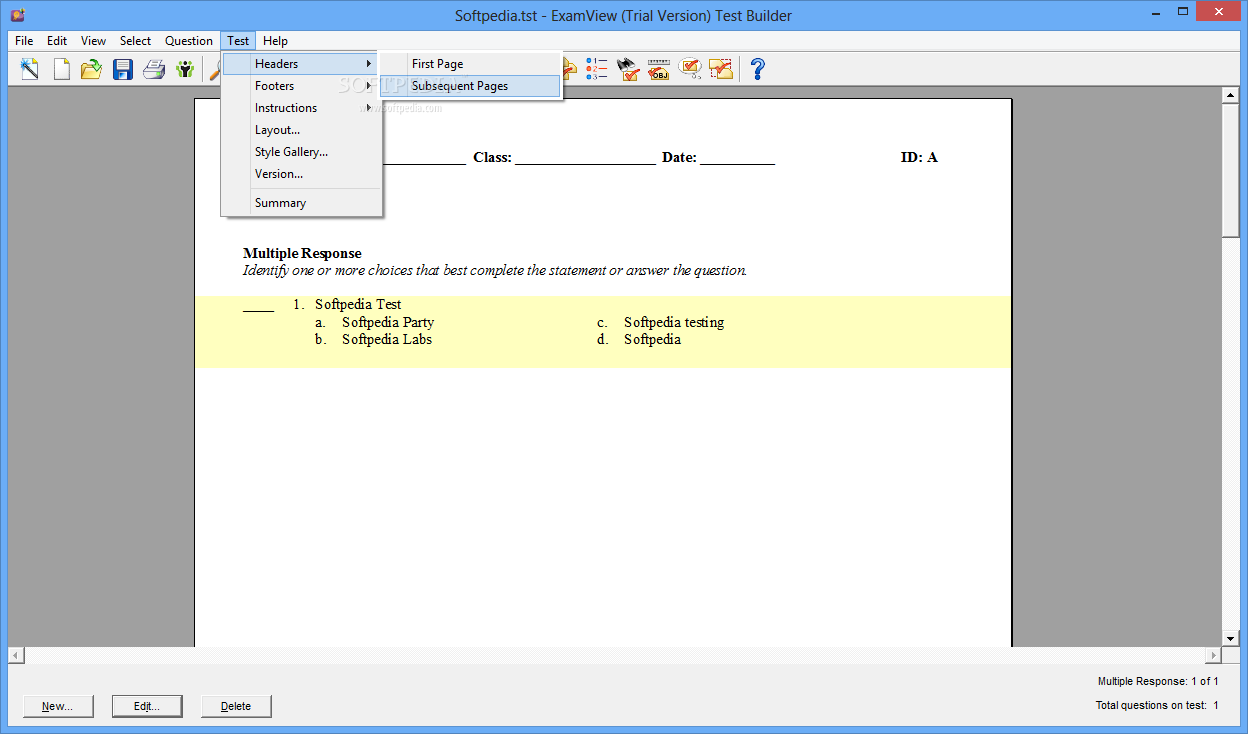Select Footers in the Test menu
Screen dimensions: 1248x734
(301, 86)
